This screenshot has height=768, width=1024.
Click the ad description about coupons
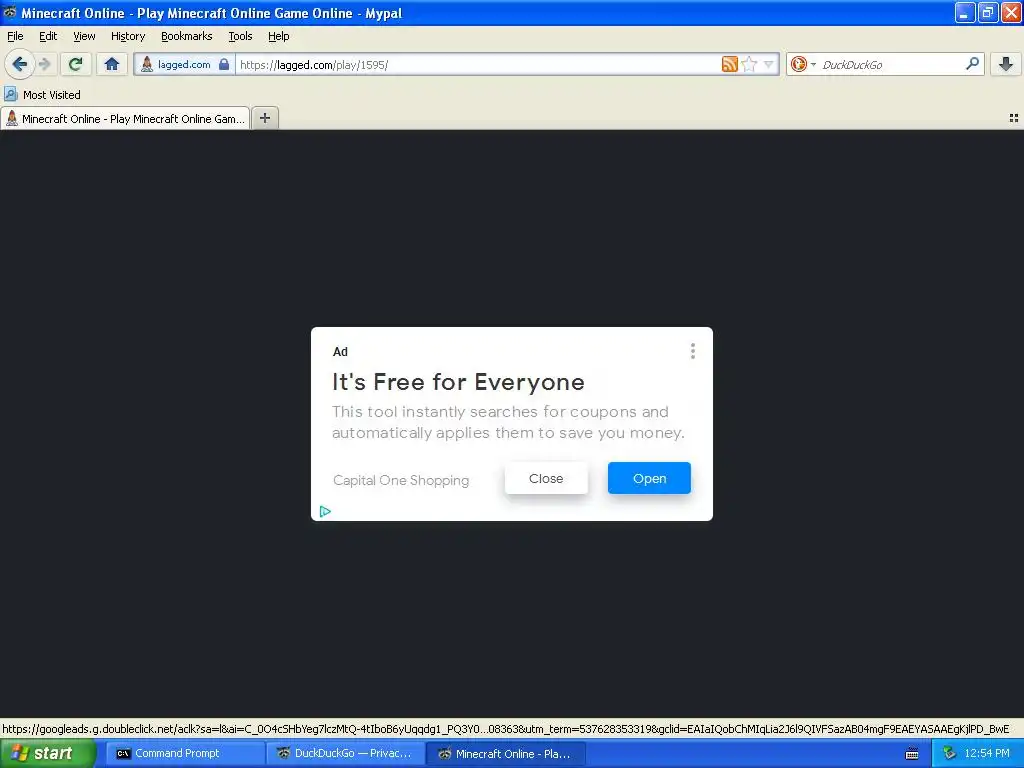point(508,423)
